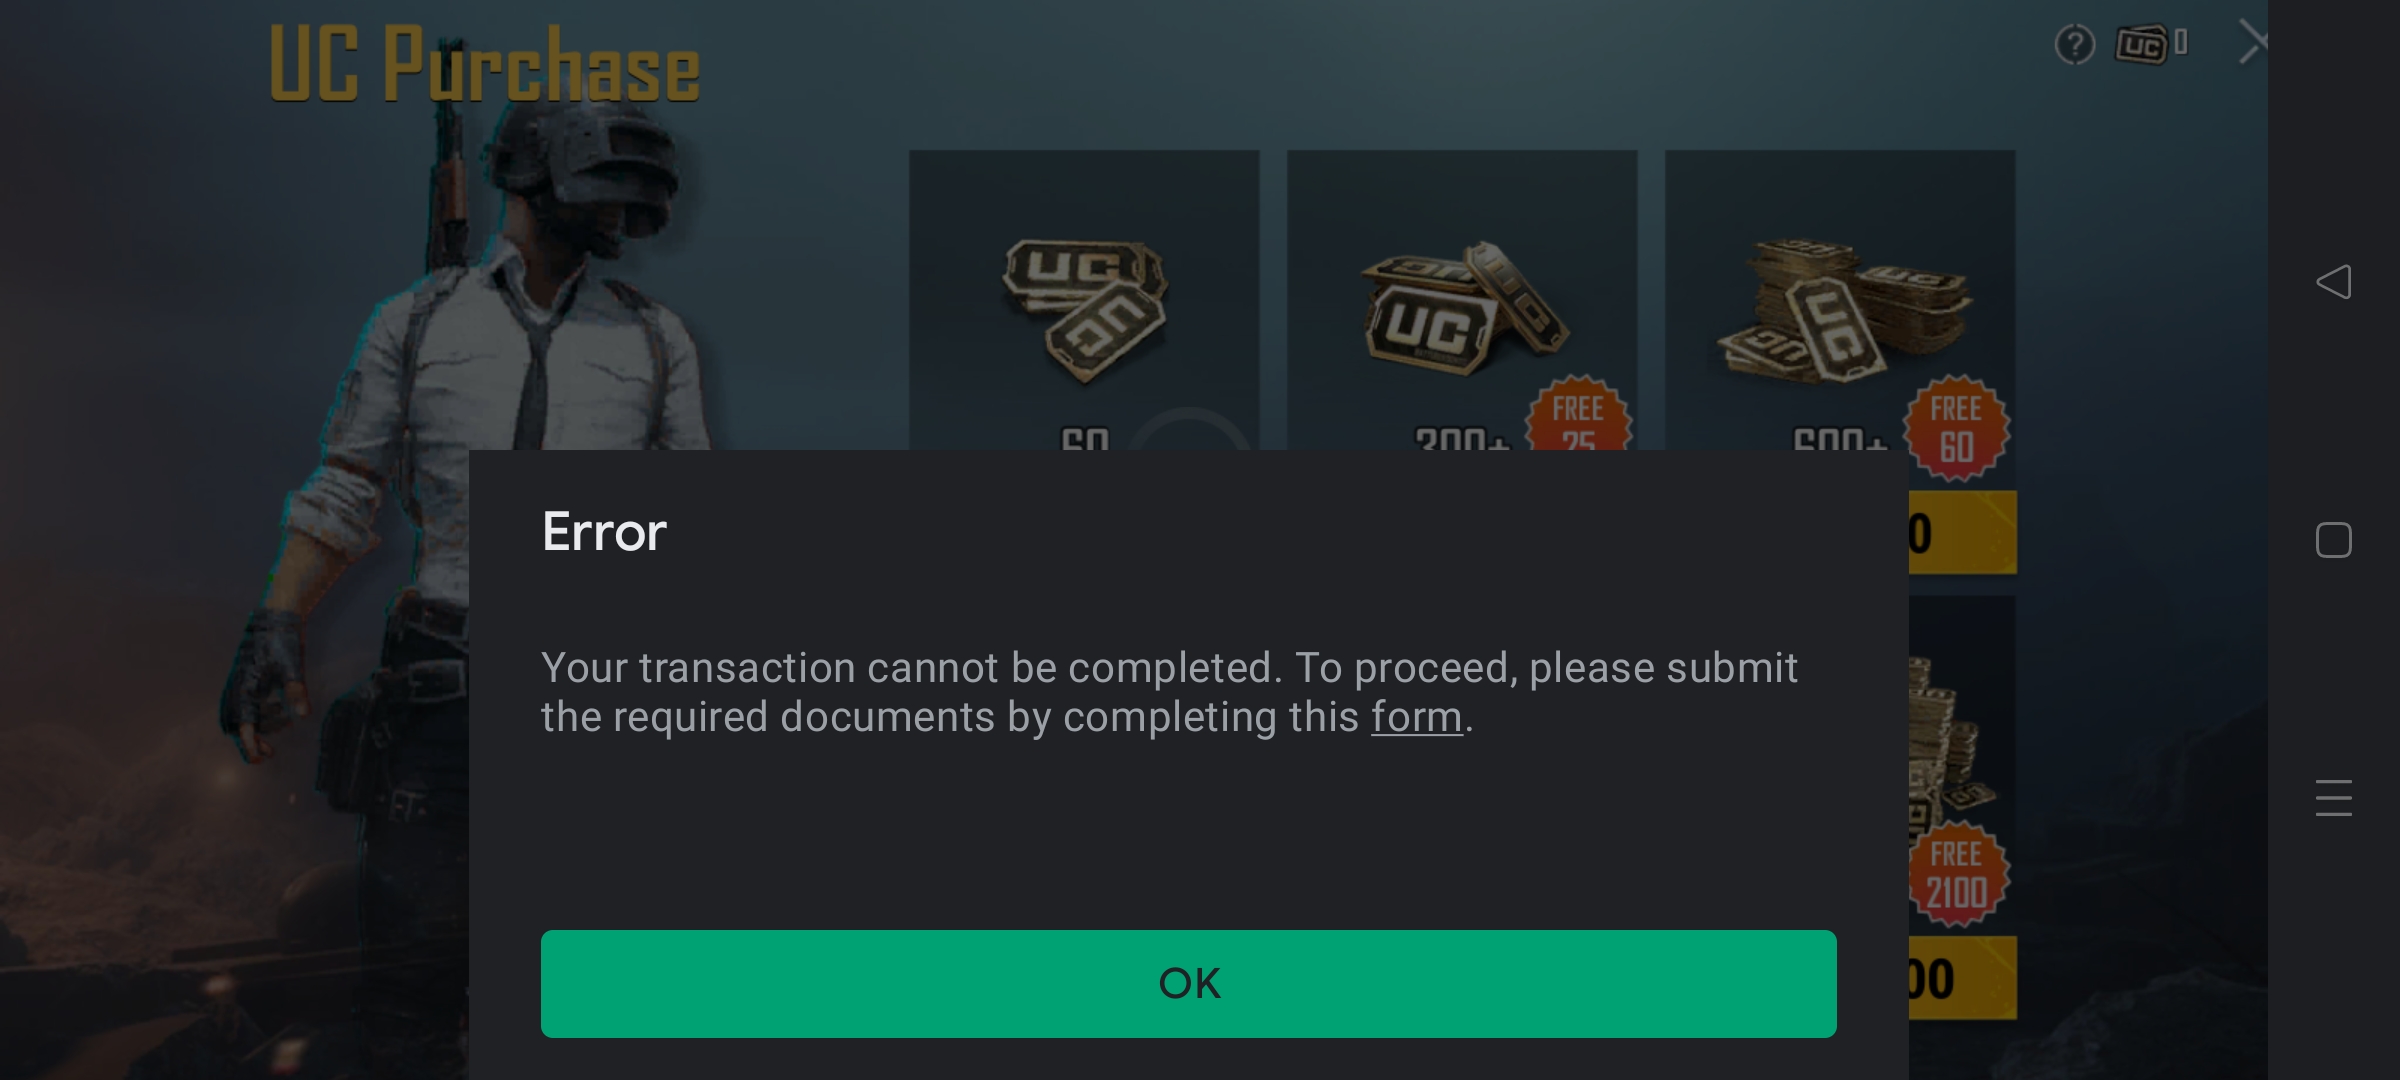Tap the Android home square button
2400x1080 pixels.
2333,540
